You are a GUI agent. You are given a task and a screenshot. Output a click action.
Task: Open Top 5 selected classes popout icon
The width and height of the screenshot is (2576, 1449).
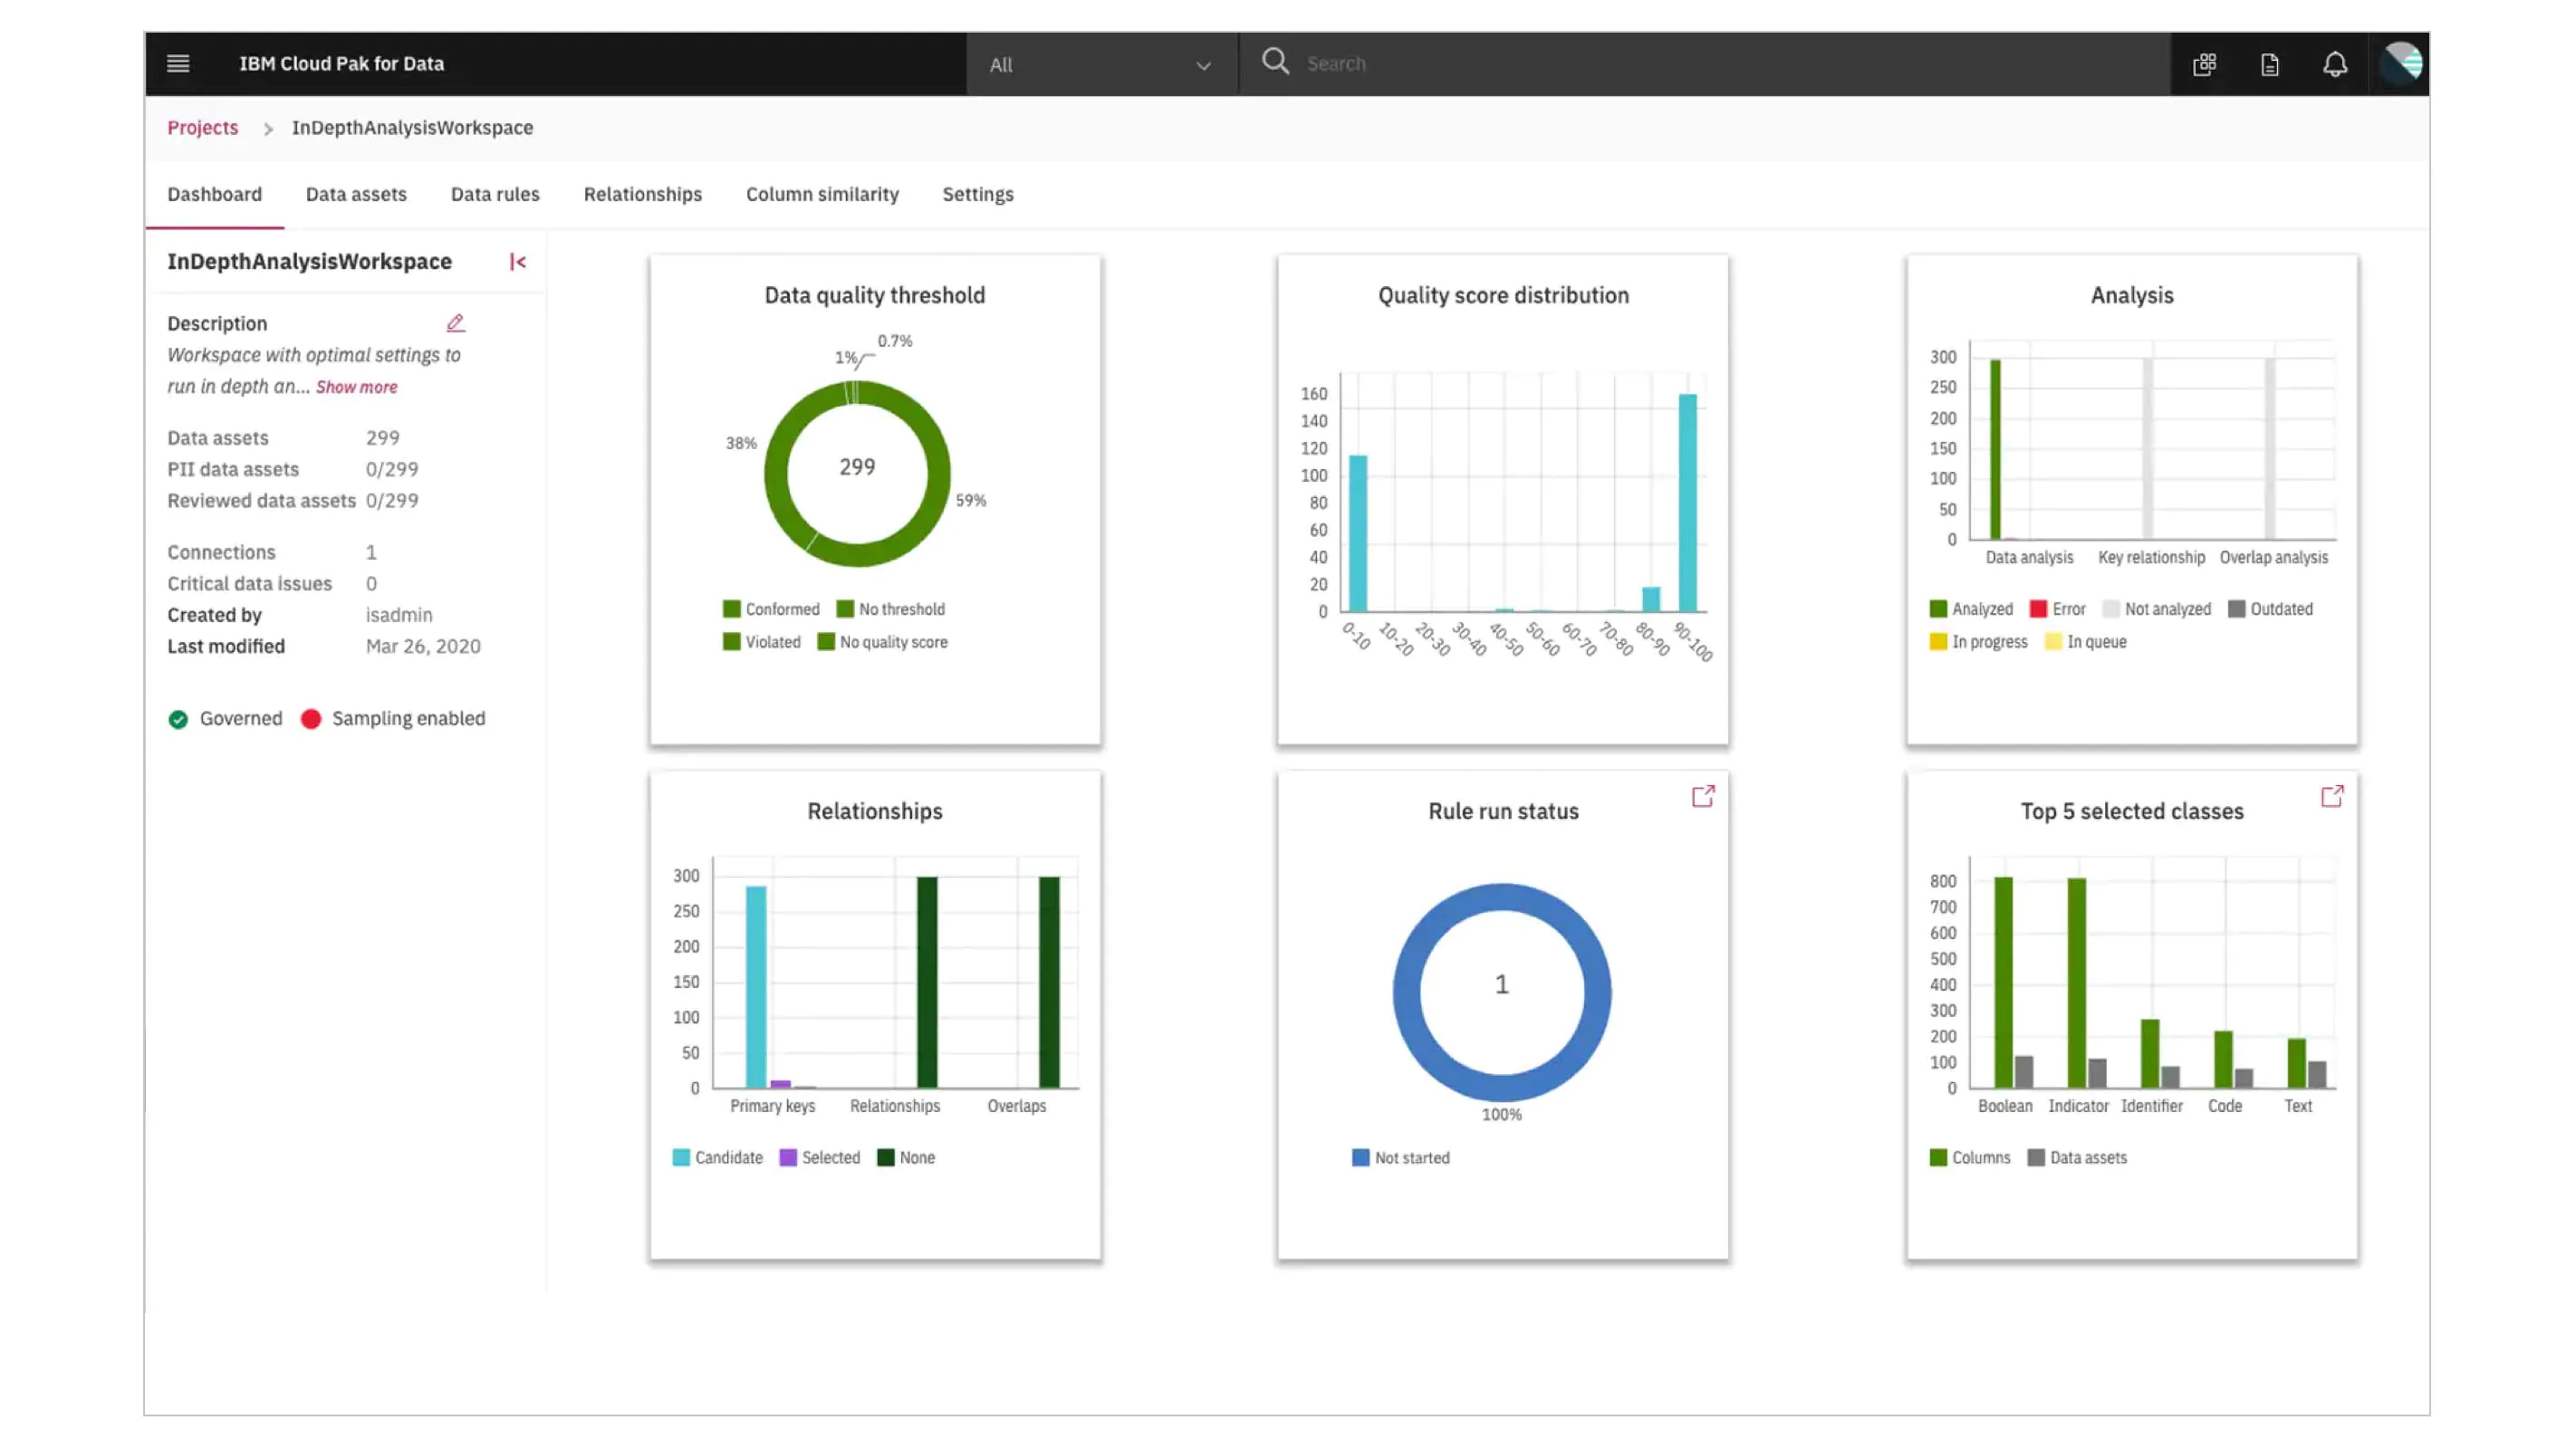point(2331,796)
